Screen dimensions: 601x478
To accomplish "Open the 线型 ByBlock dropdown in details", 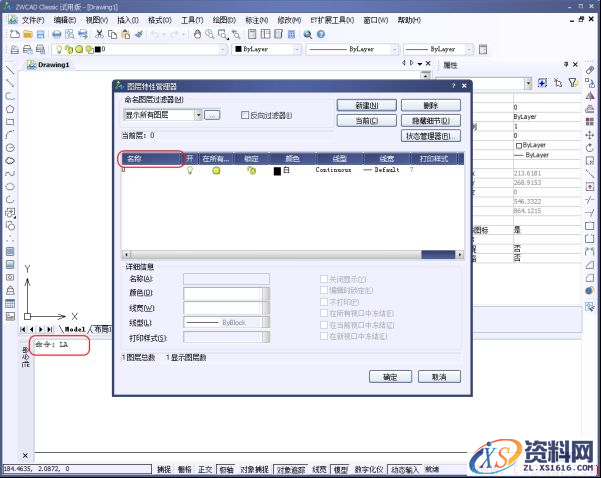I will (x=266, y=322).
